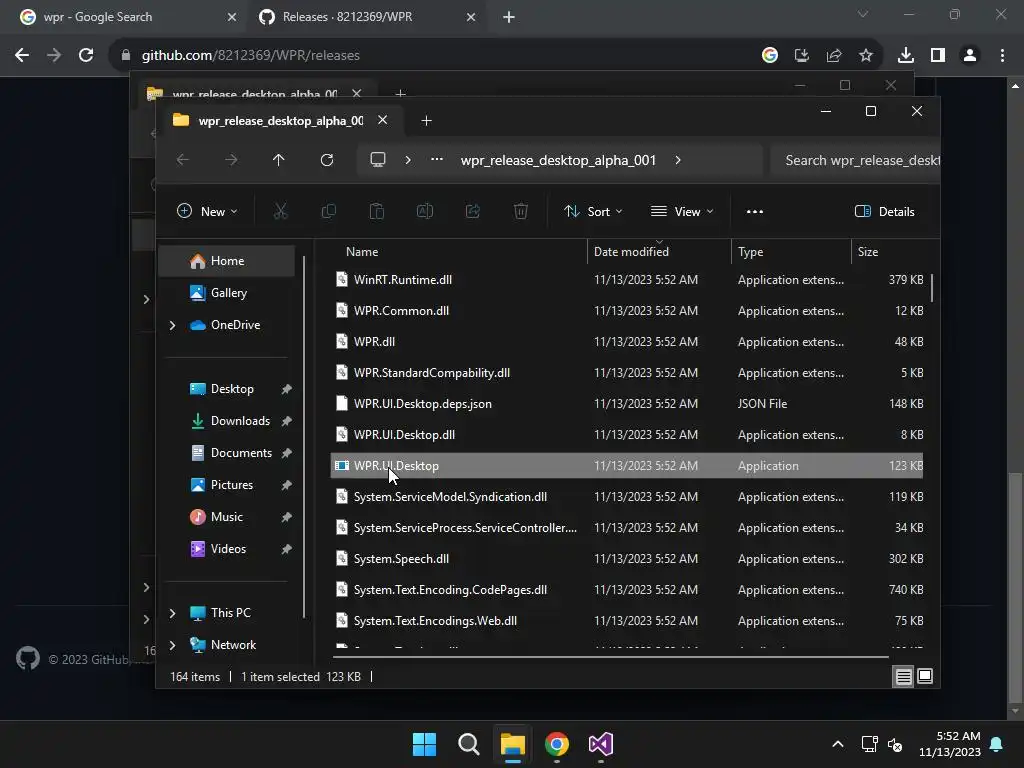This screenshot has height=768, width=1024.
Task: Click the Explorer search box
Action: (854, 160)
